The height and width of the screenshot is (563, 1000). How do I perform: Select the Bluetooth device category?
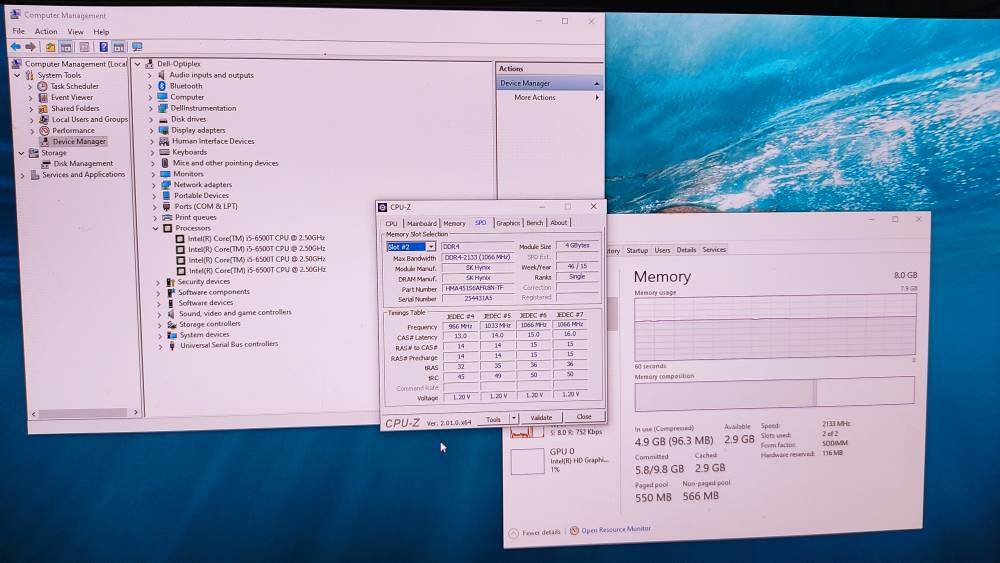coord(185,86)
